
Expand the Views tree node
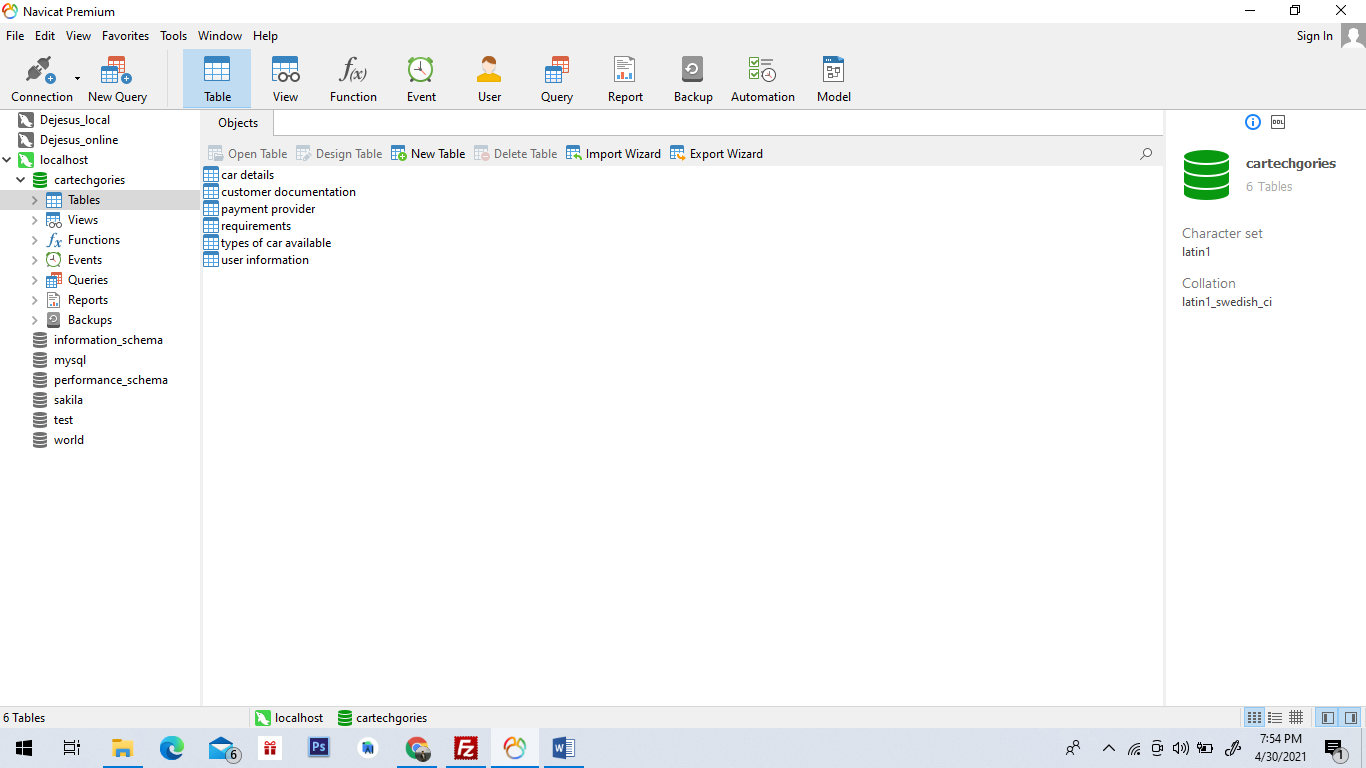(35, 220)
